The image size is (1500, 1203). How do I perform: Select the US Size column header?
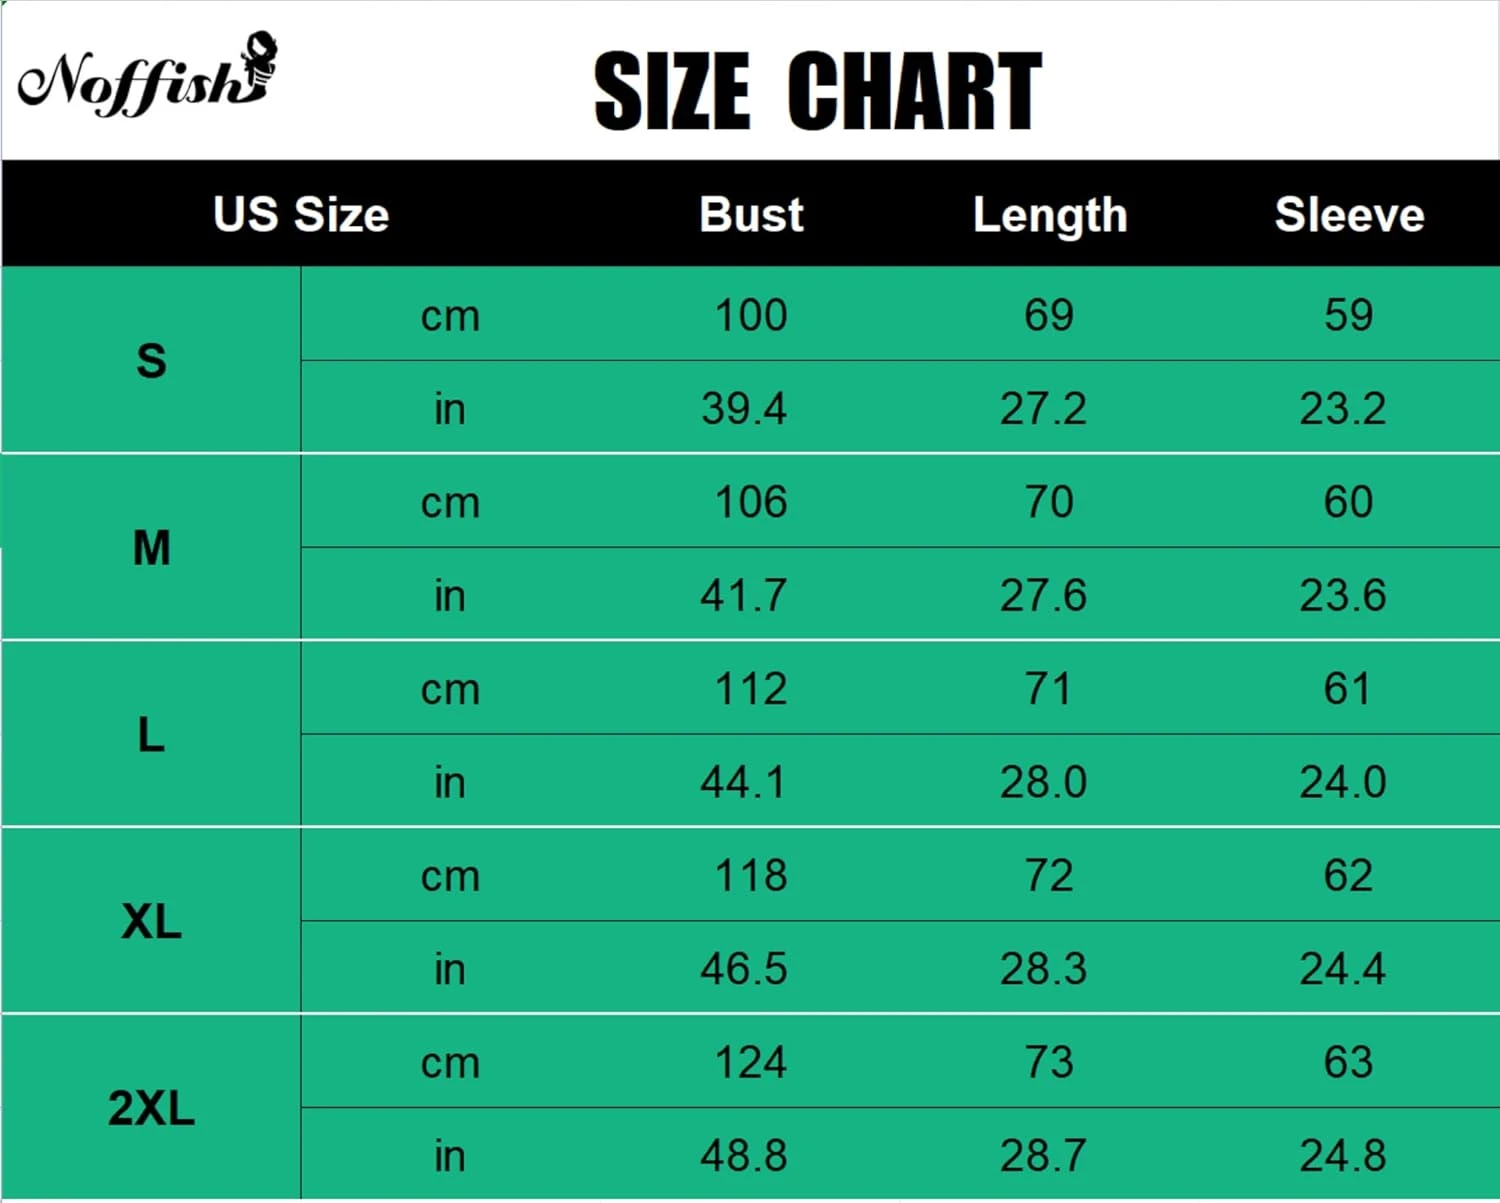301,215
